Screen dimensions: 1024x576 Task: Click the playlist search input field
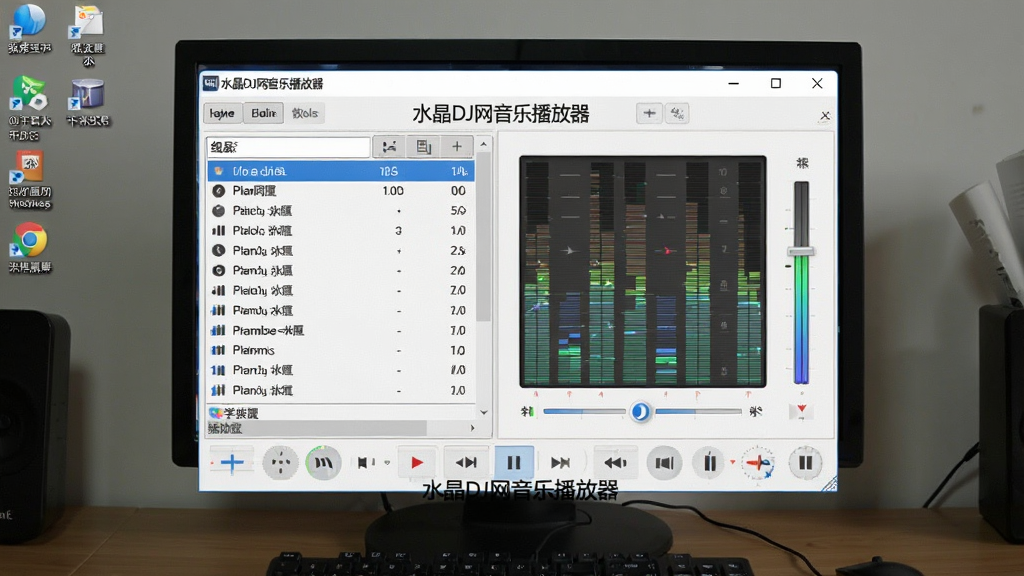288,147
